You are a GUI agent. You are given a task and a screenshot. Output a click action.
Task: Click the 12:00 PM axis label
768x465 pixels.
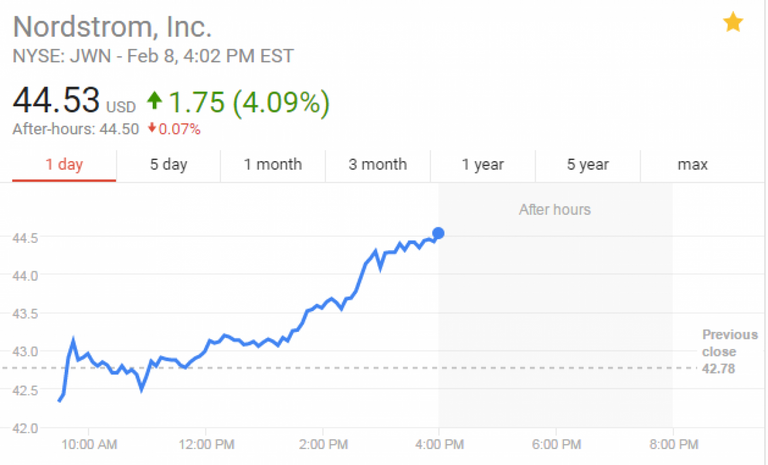point(205,443)
